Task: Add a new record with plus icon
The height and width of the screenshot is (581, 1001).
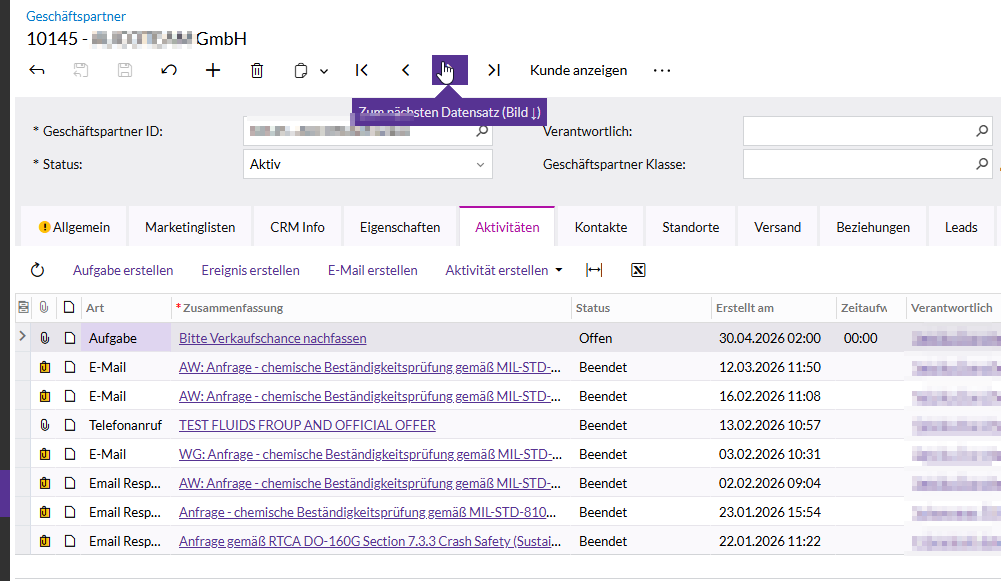Action: tap(213, 70)
